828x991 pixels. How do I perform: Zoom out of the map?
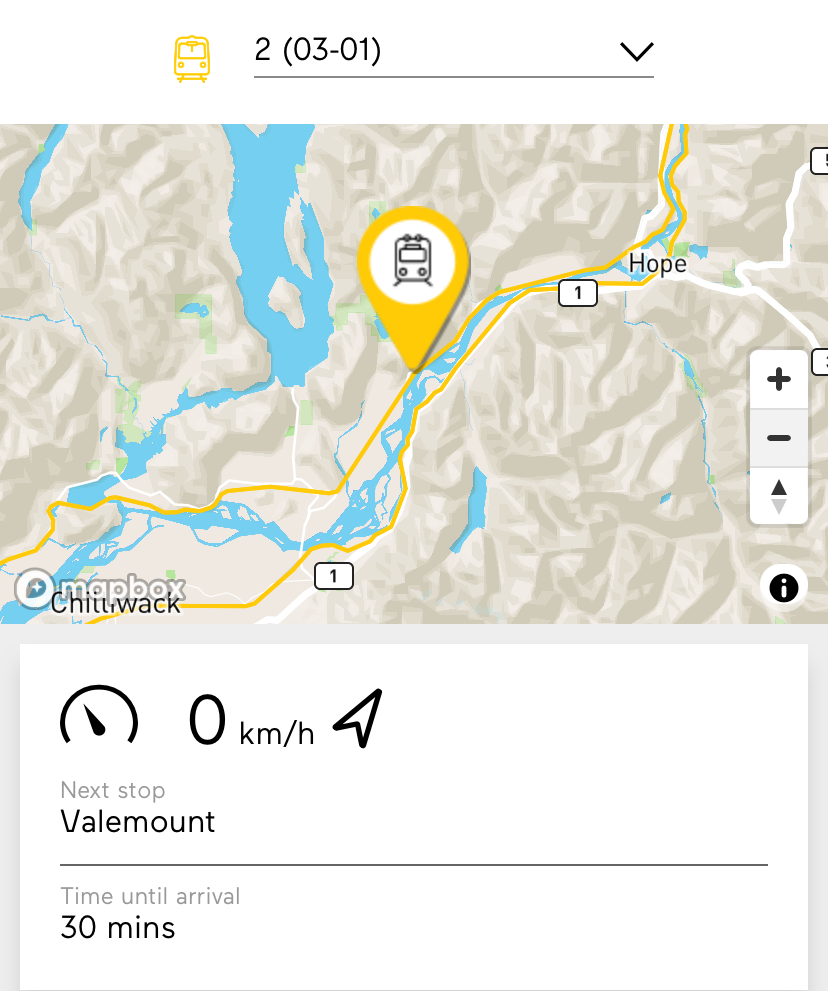tap(778, 438)
